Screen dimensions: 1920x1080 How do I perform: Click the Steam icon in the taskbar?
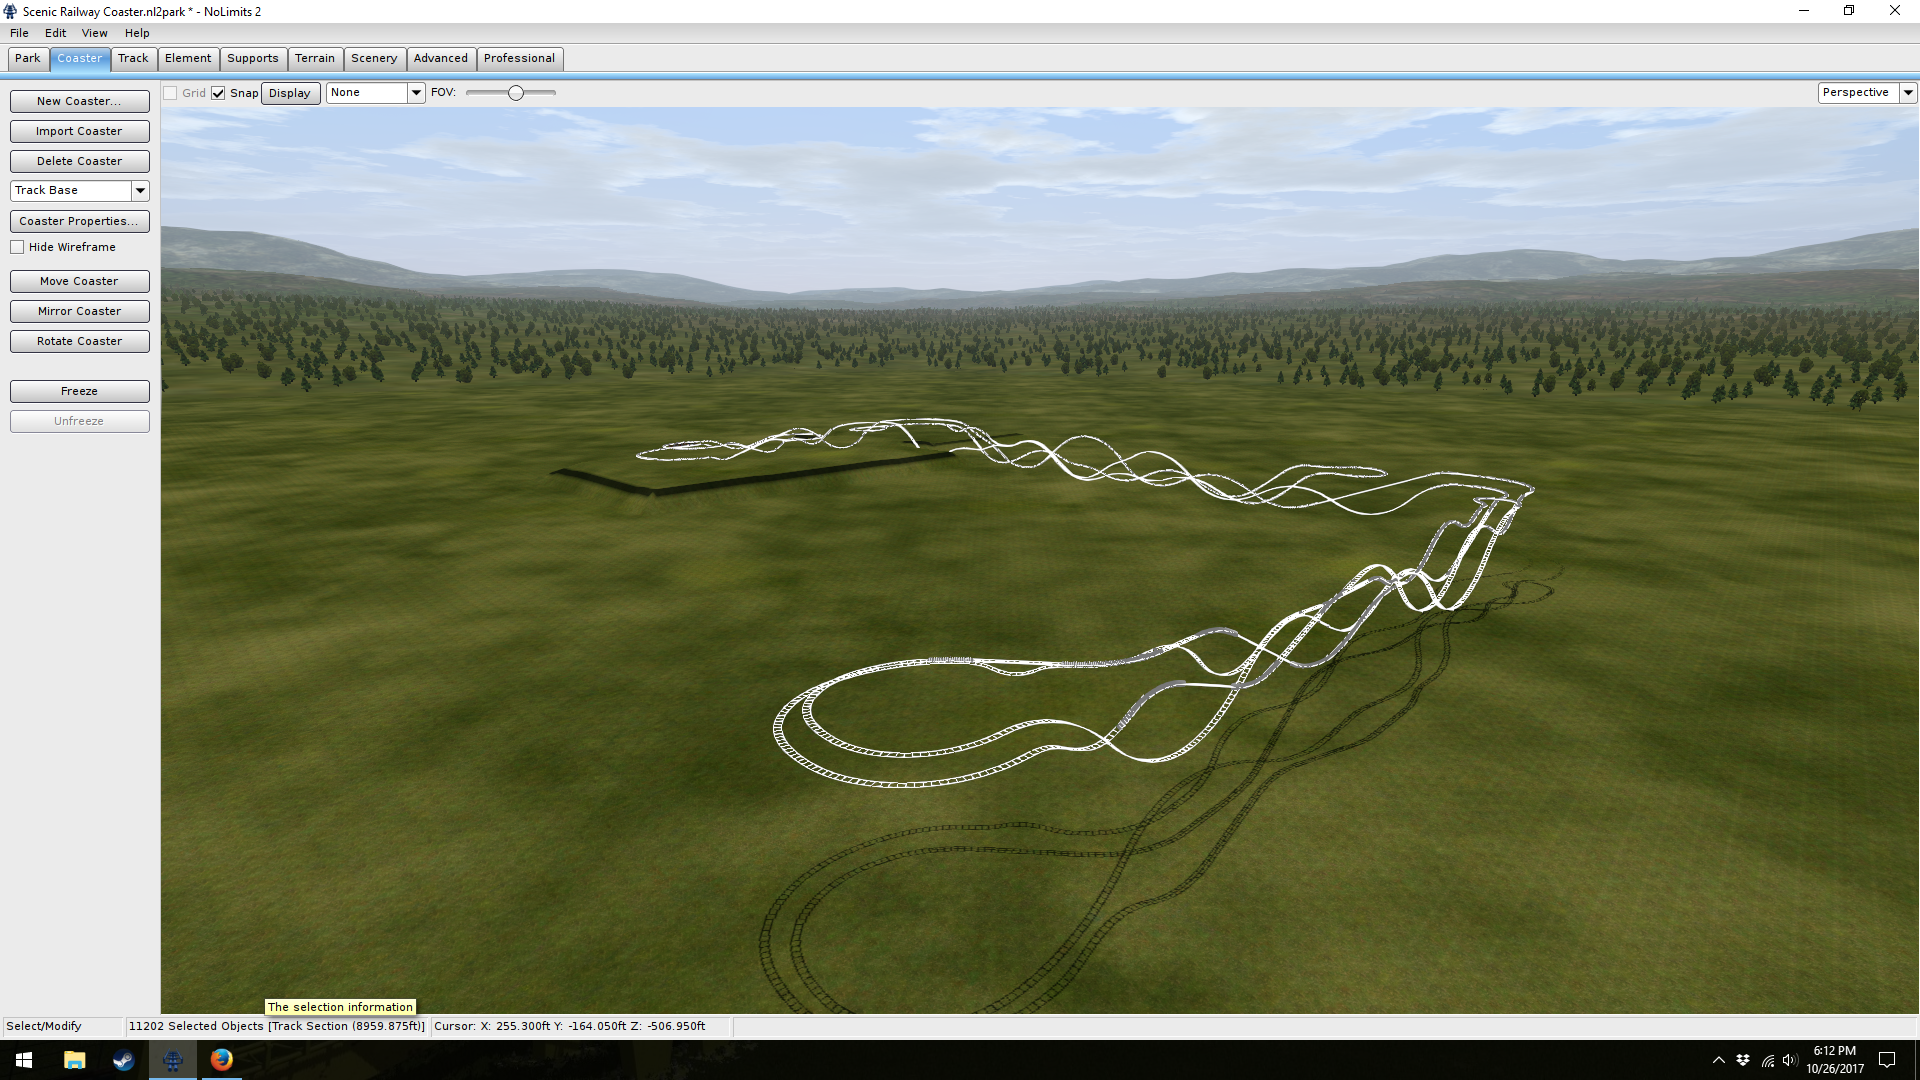(123, 1060)
